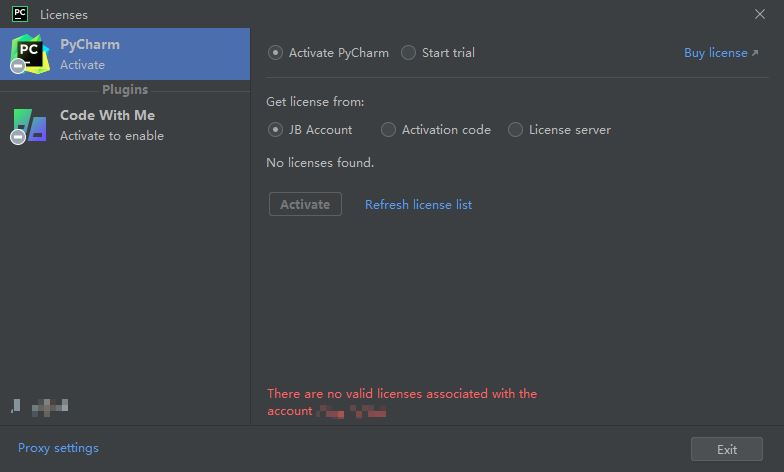Close the Licenses dialog window
784x472 pixels.
click(760, 14)
